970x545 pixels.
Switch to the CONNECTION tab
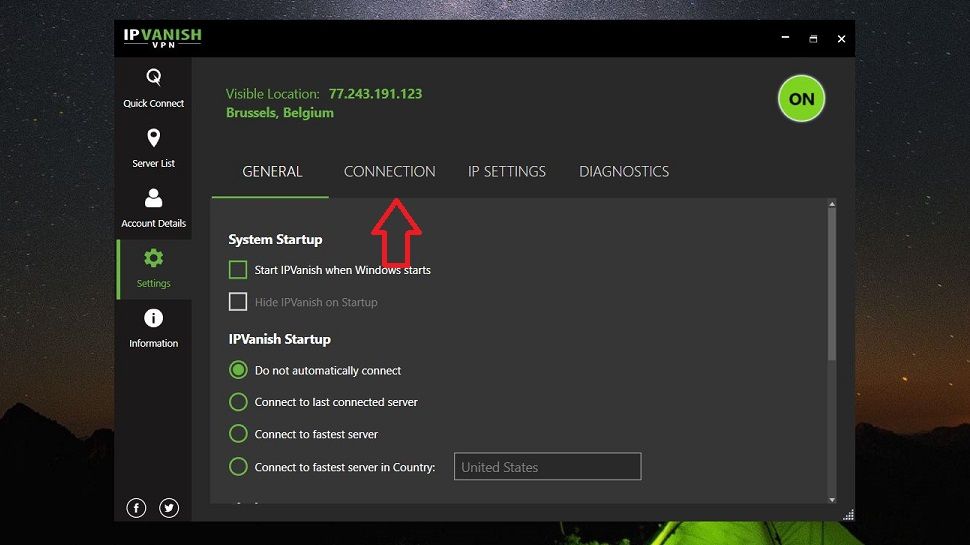[x=390, y=171]
